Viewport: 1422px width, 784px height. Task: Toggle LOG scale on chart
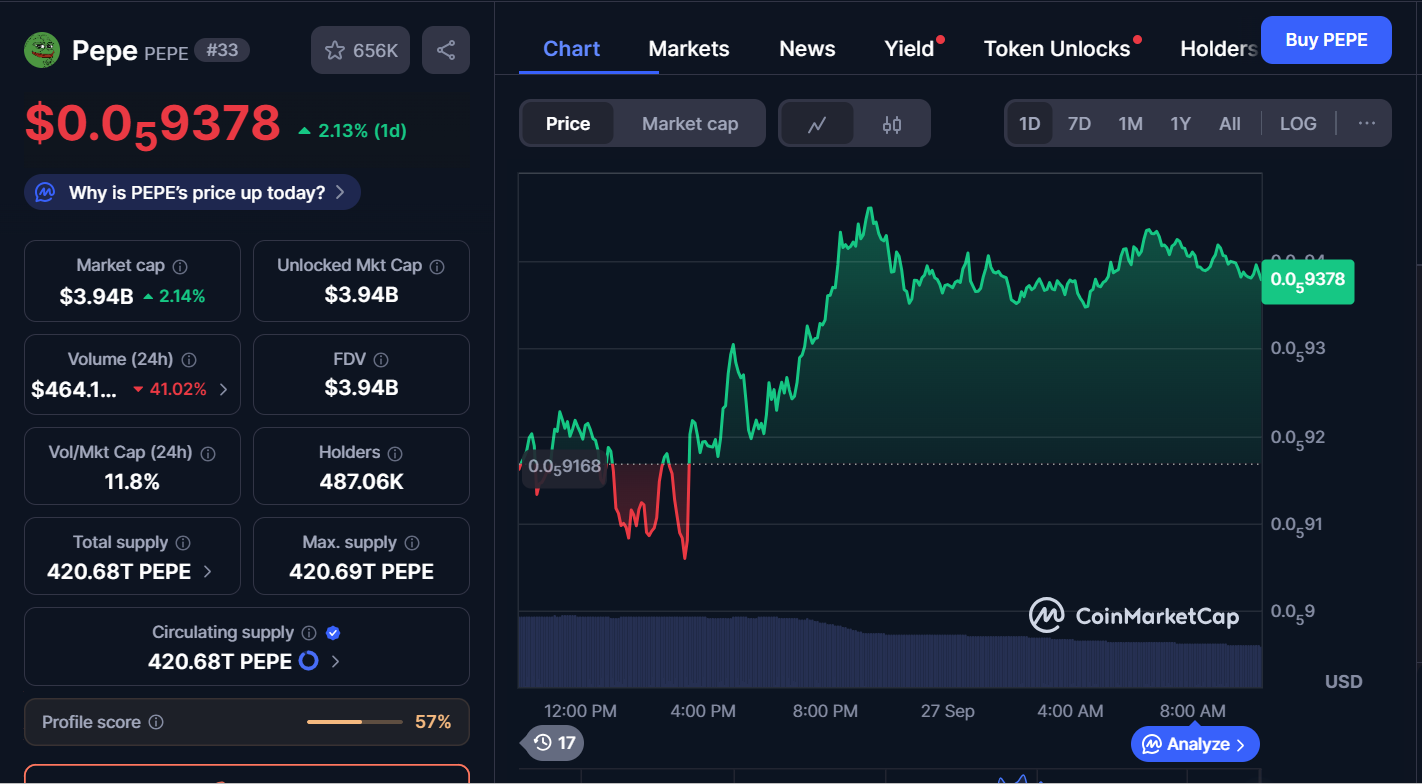tap(1298, 124)
